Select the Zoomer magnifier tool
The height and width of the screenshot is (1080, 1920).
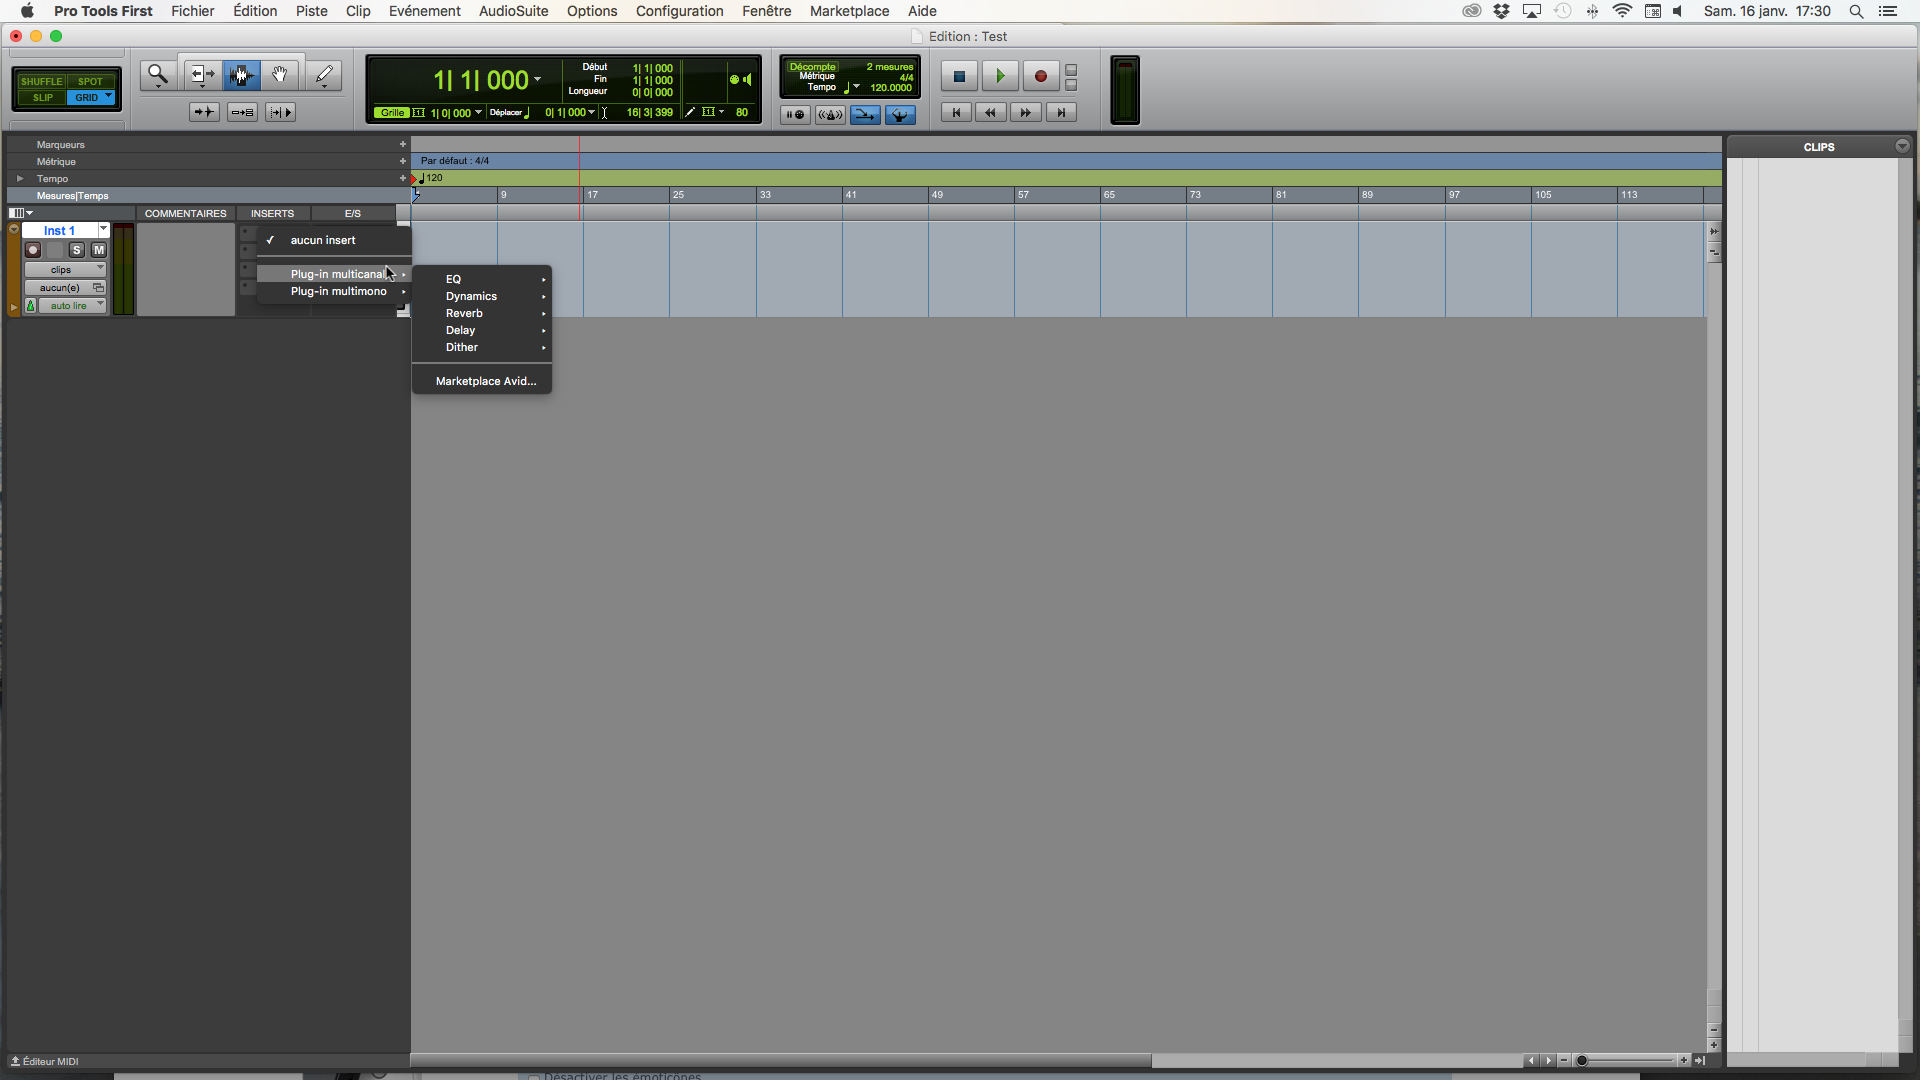(157, 75)
